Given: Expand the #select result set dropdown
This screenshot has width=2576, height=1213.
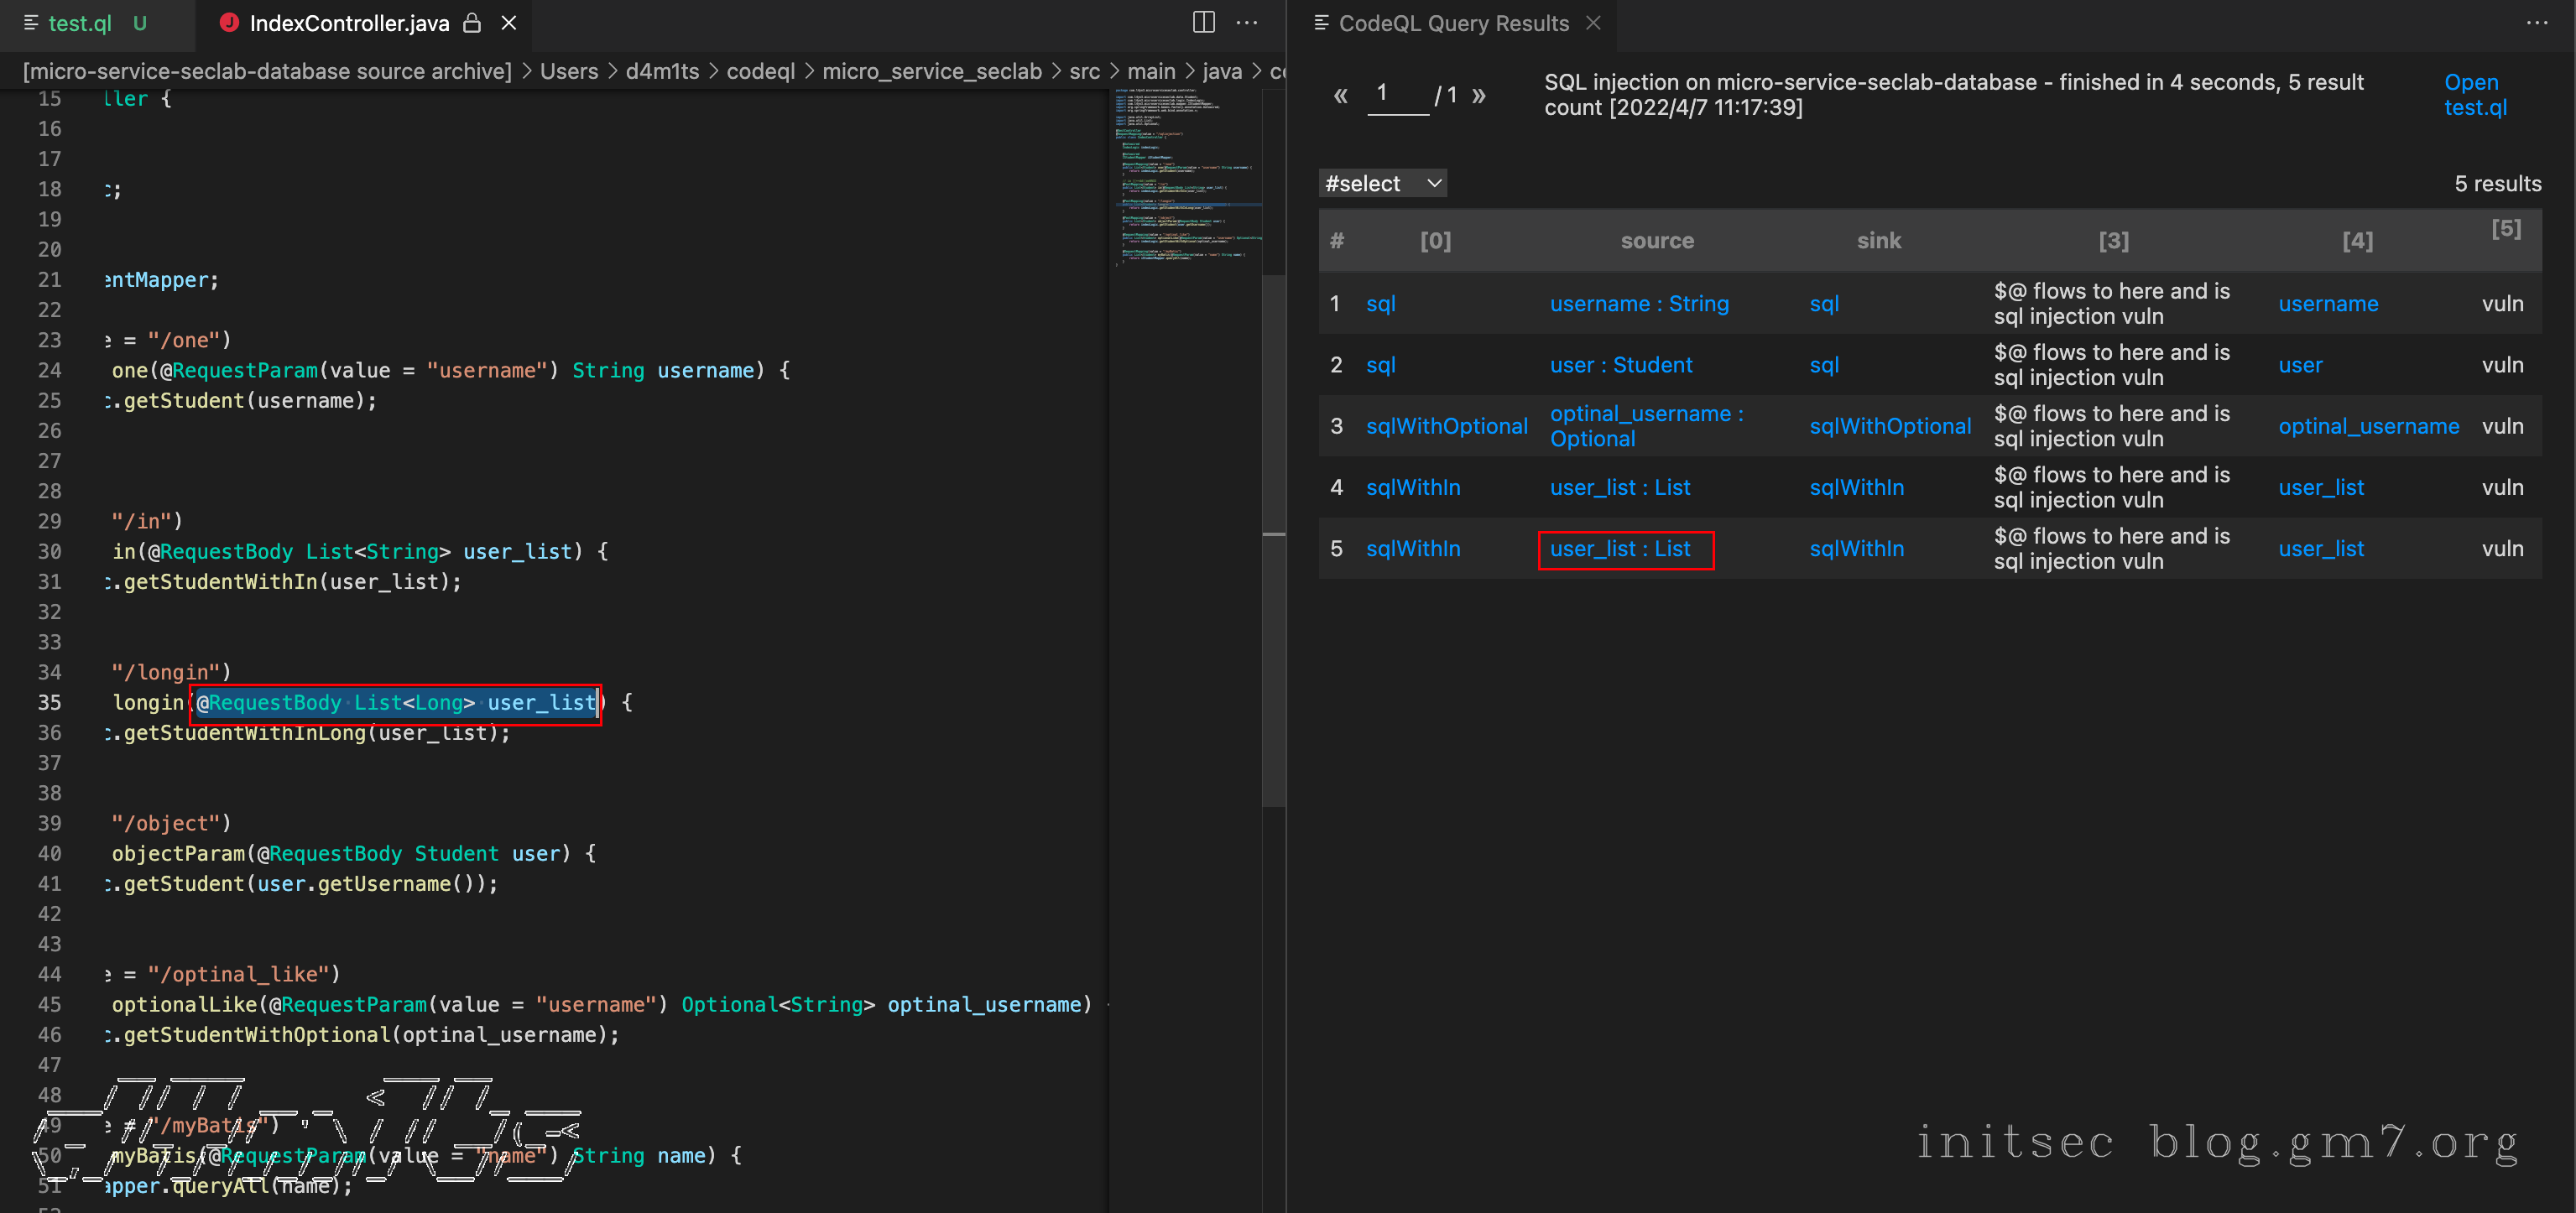Looking at the screenshot, I should [x=1383, y=183].
